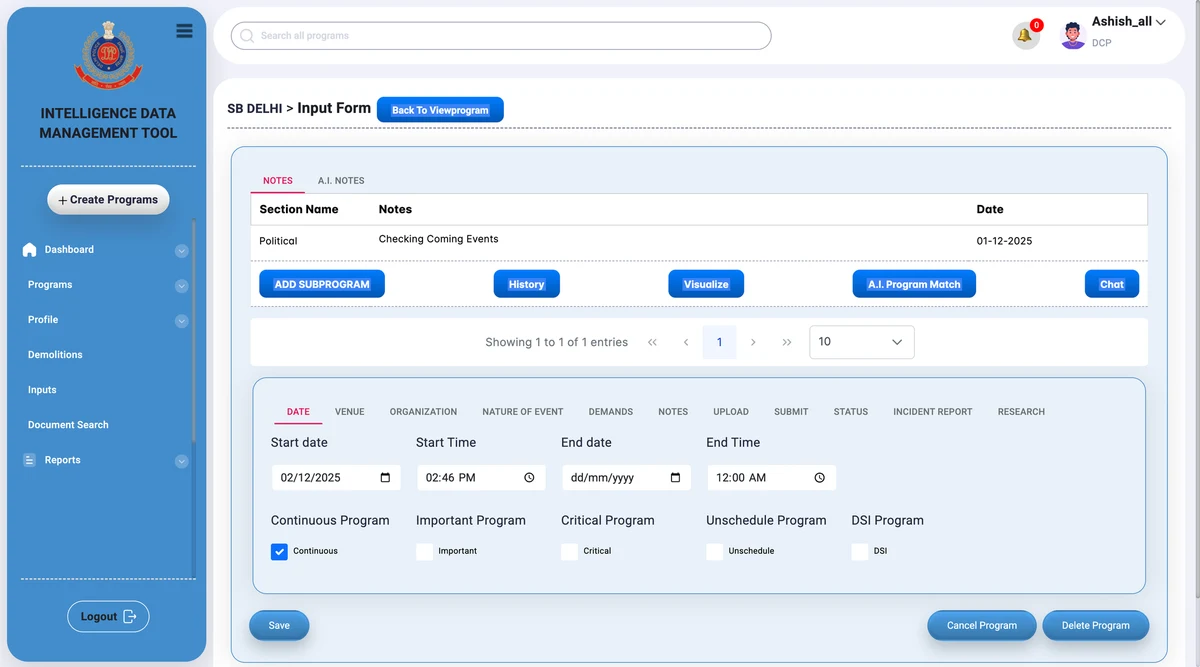Click the sidebar vertical scrollbar
Image resolution: width=1200 pixels, height=667 pixels.
(x=194, y=330)
